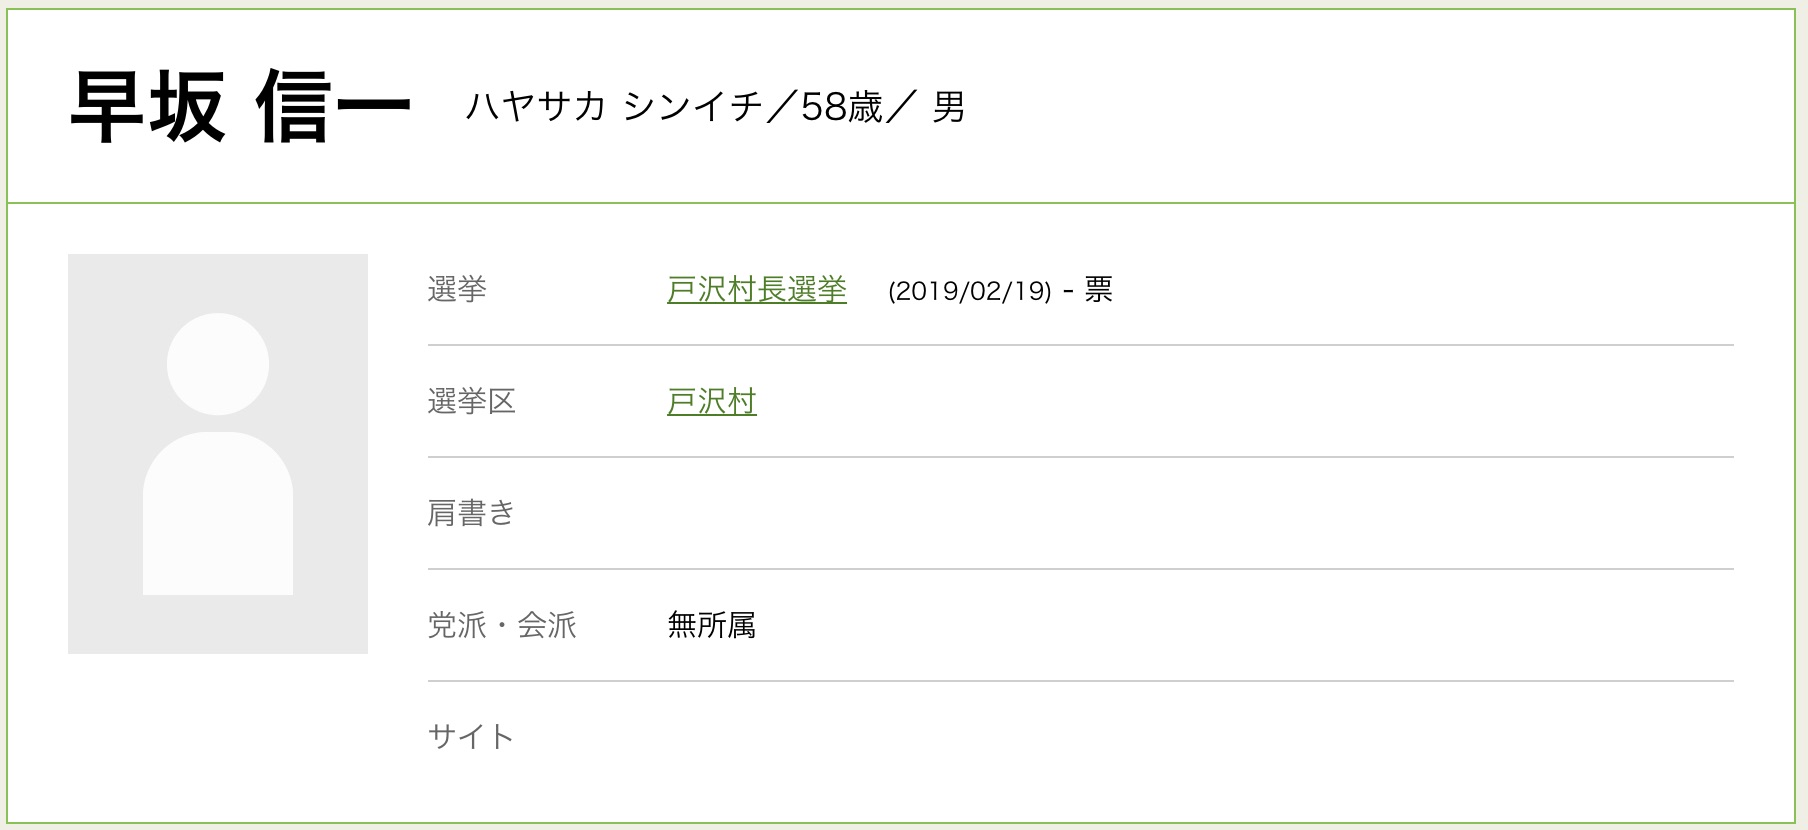Click the 選挙区 row label
This screenshot has width=1808, height=830.
(x=471, y=402)
